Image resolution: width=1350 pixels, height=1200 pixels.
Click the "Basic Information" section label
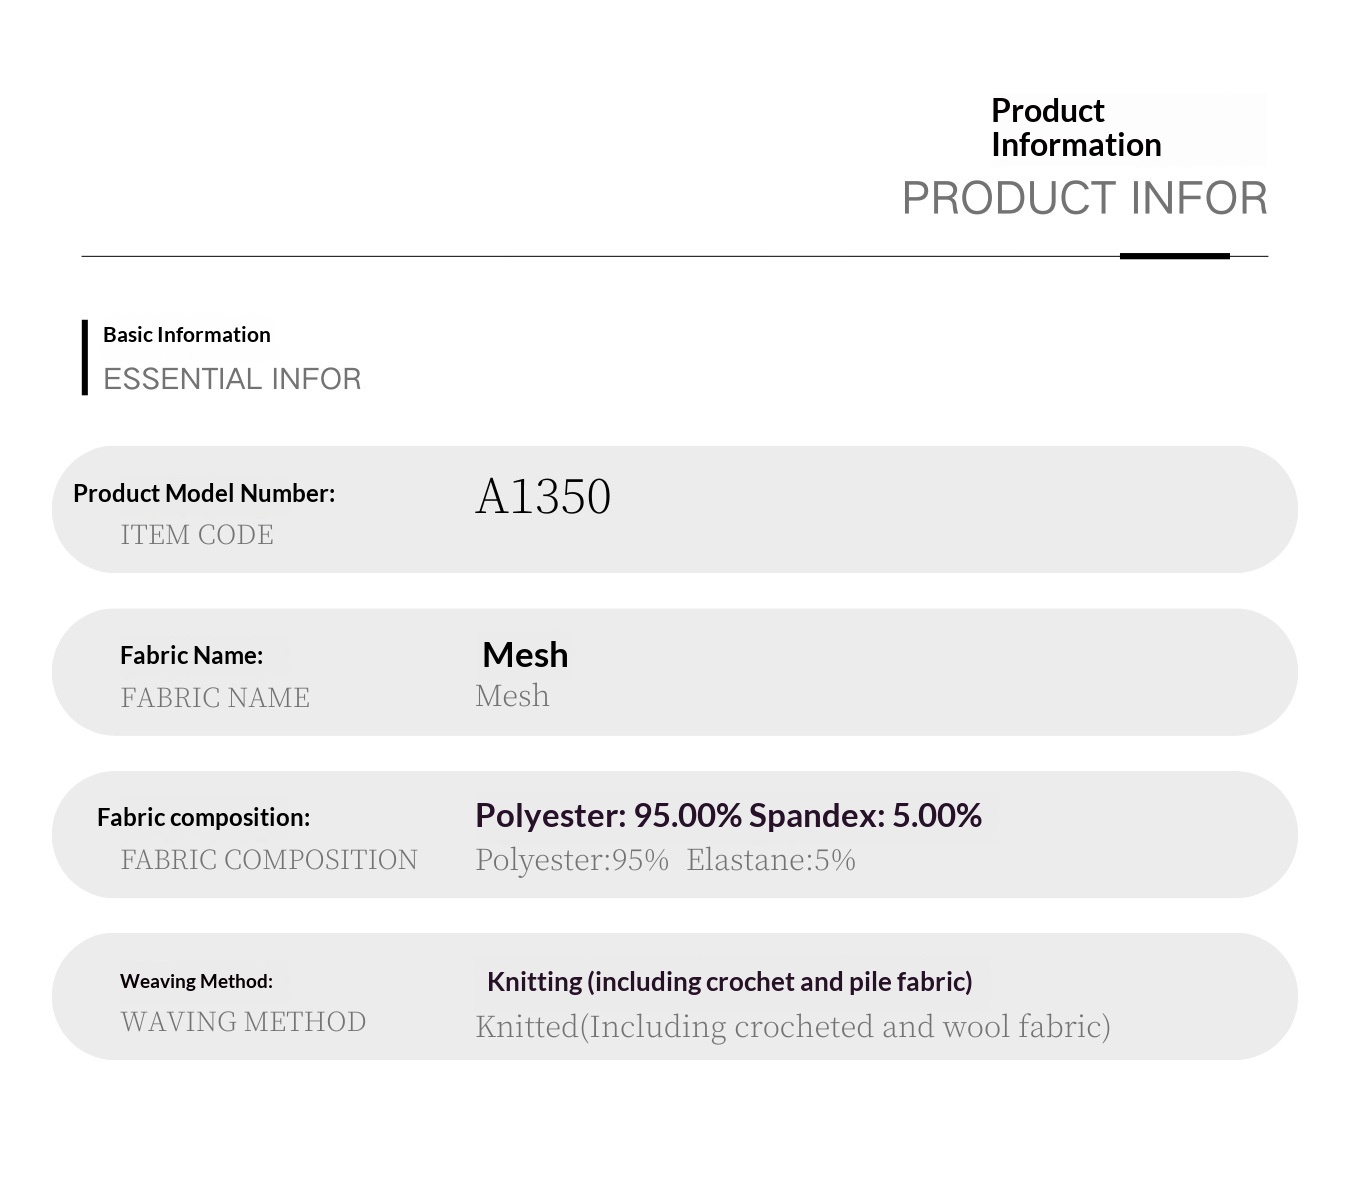[187, 335]
